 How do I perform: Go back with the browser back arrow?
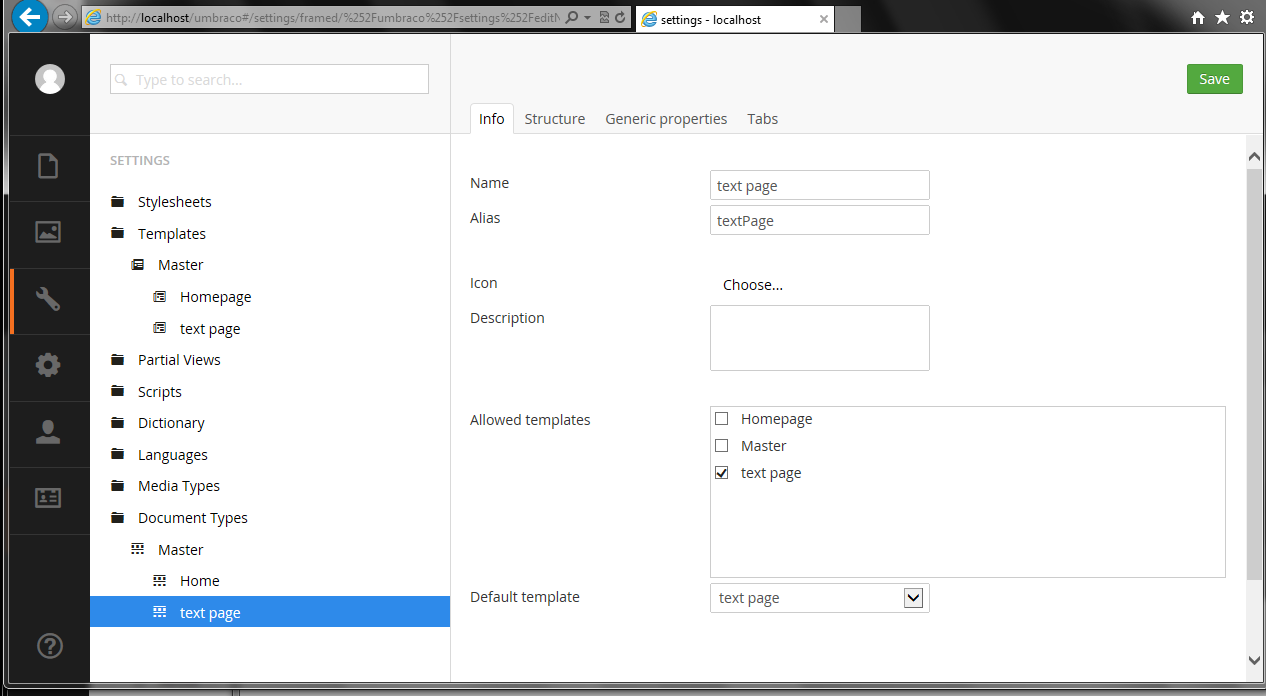(31, 16)
